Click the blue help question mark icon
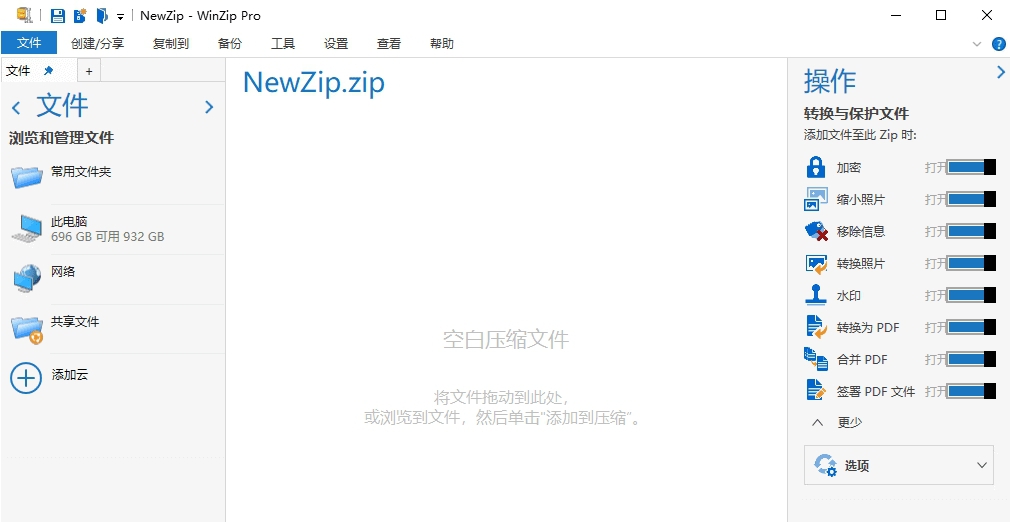The width and height of the screenshot is (1011, 522). [999, 44]
